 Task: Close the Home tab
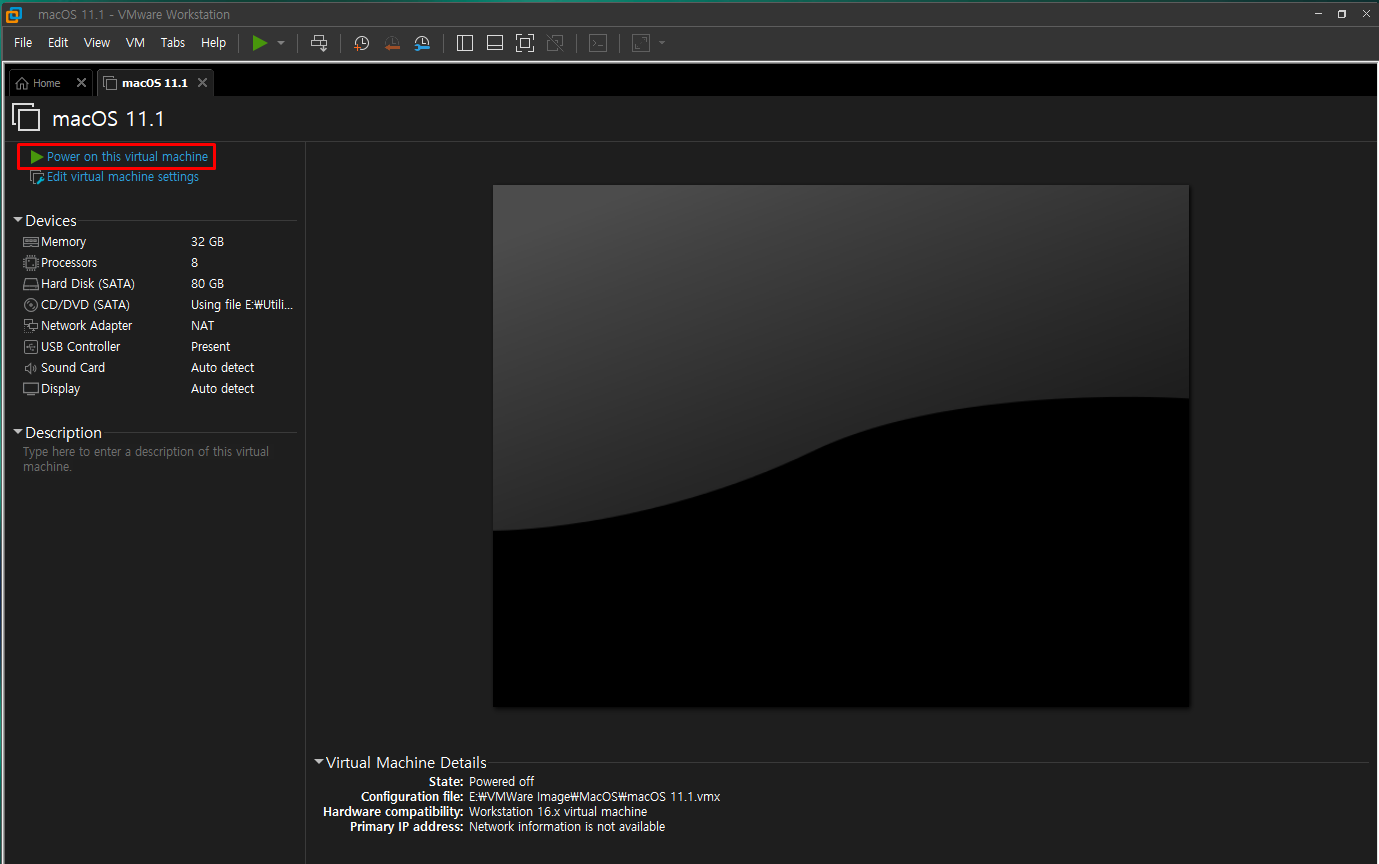81,83
